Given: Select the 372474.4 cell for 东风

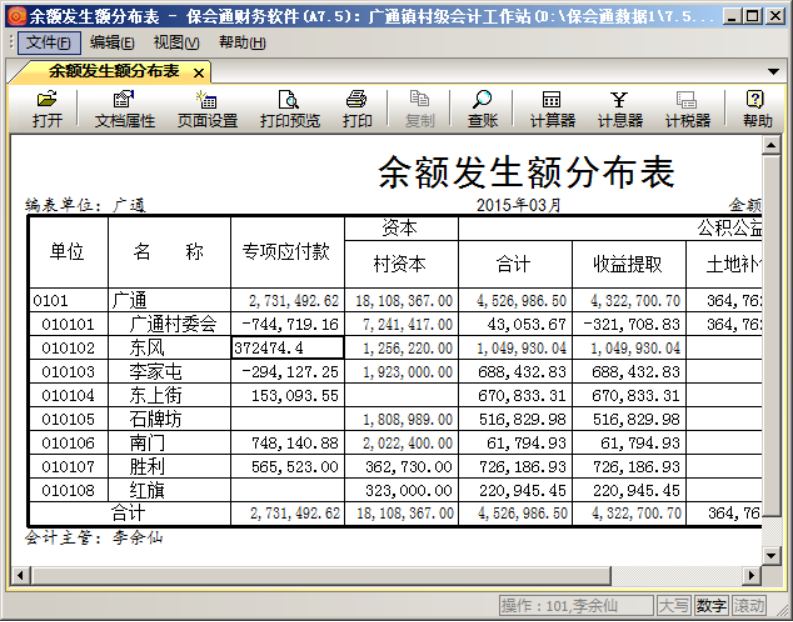Looking at the screenshot, I should pyautogui.click(x=287, y=348).
